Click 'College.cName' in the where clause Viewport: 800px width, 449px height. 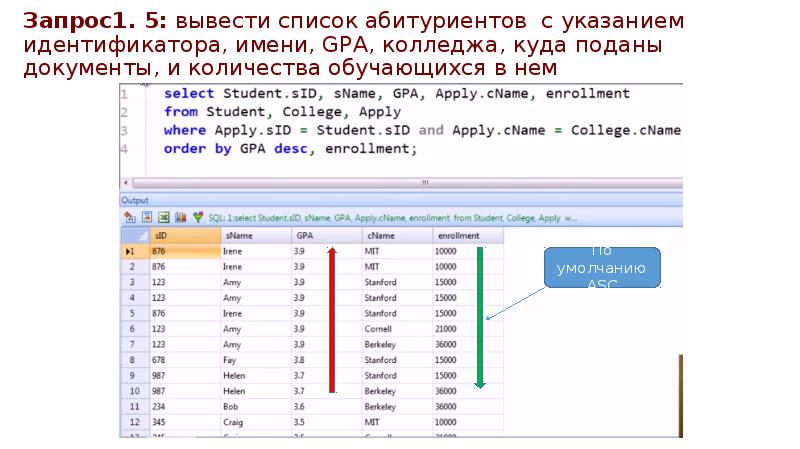[x=626, y=131]
